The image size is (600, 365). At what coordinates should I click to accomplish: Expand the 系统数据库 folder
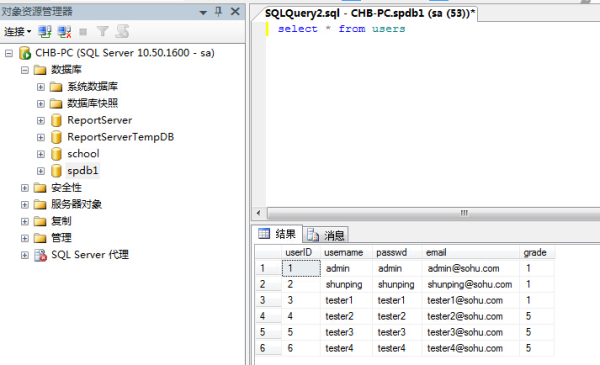point(41,87)
